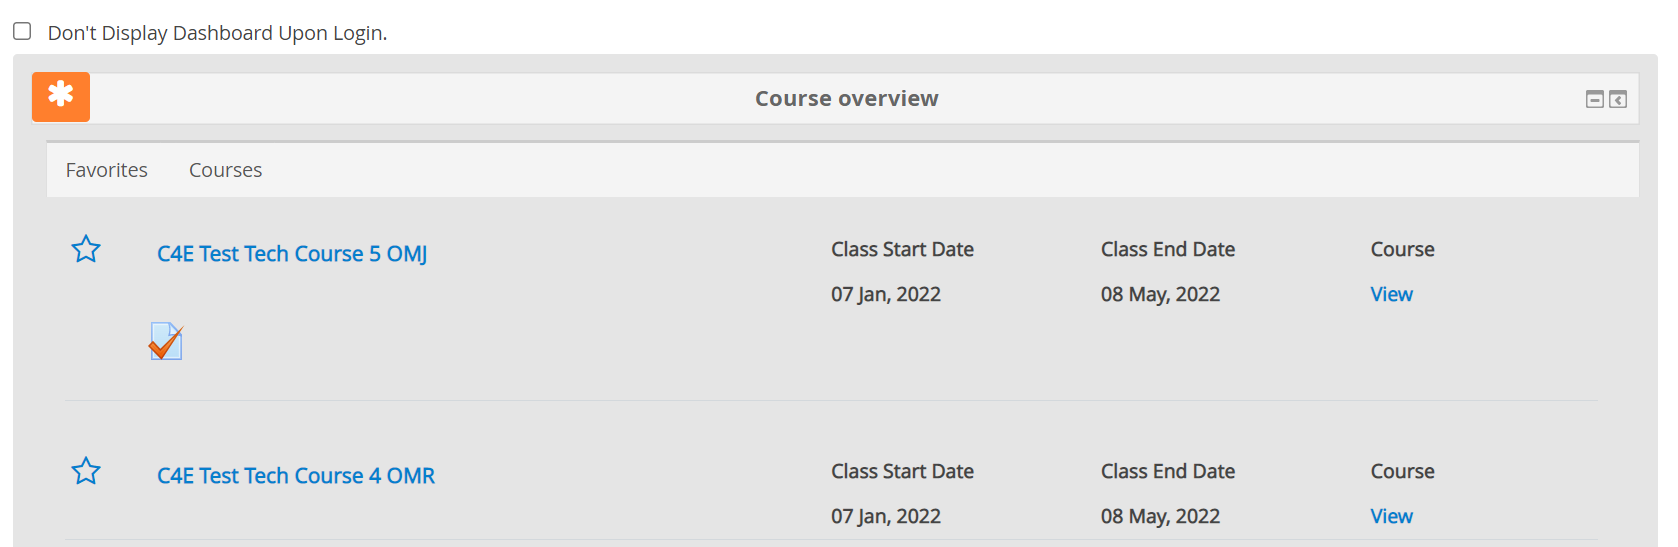Open C4E Test Tech Course 4 OMR link
The width and height of the screenshot is (1678, 547).
pyautogui.click(x=296, y=476)
